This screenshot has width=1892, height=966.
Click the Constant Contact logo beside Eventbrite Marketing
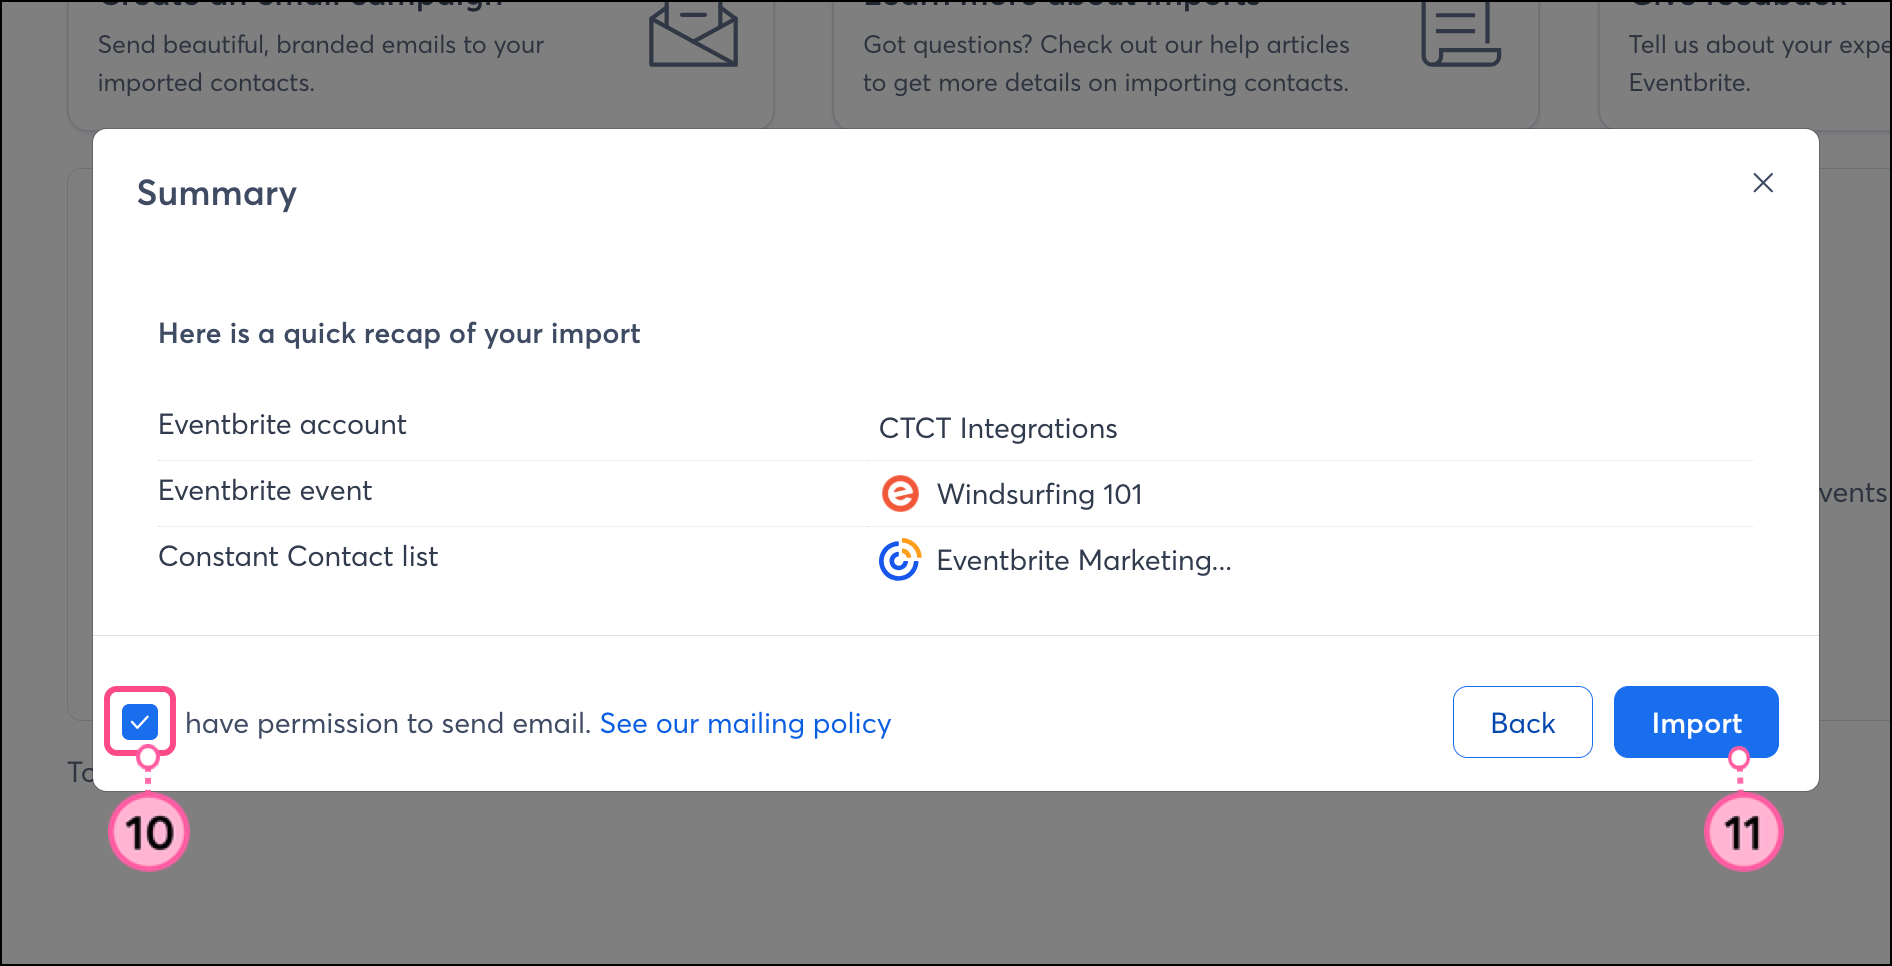point(900,560)
